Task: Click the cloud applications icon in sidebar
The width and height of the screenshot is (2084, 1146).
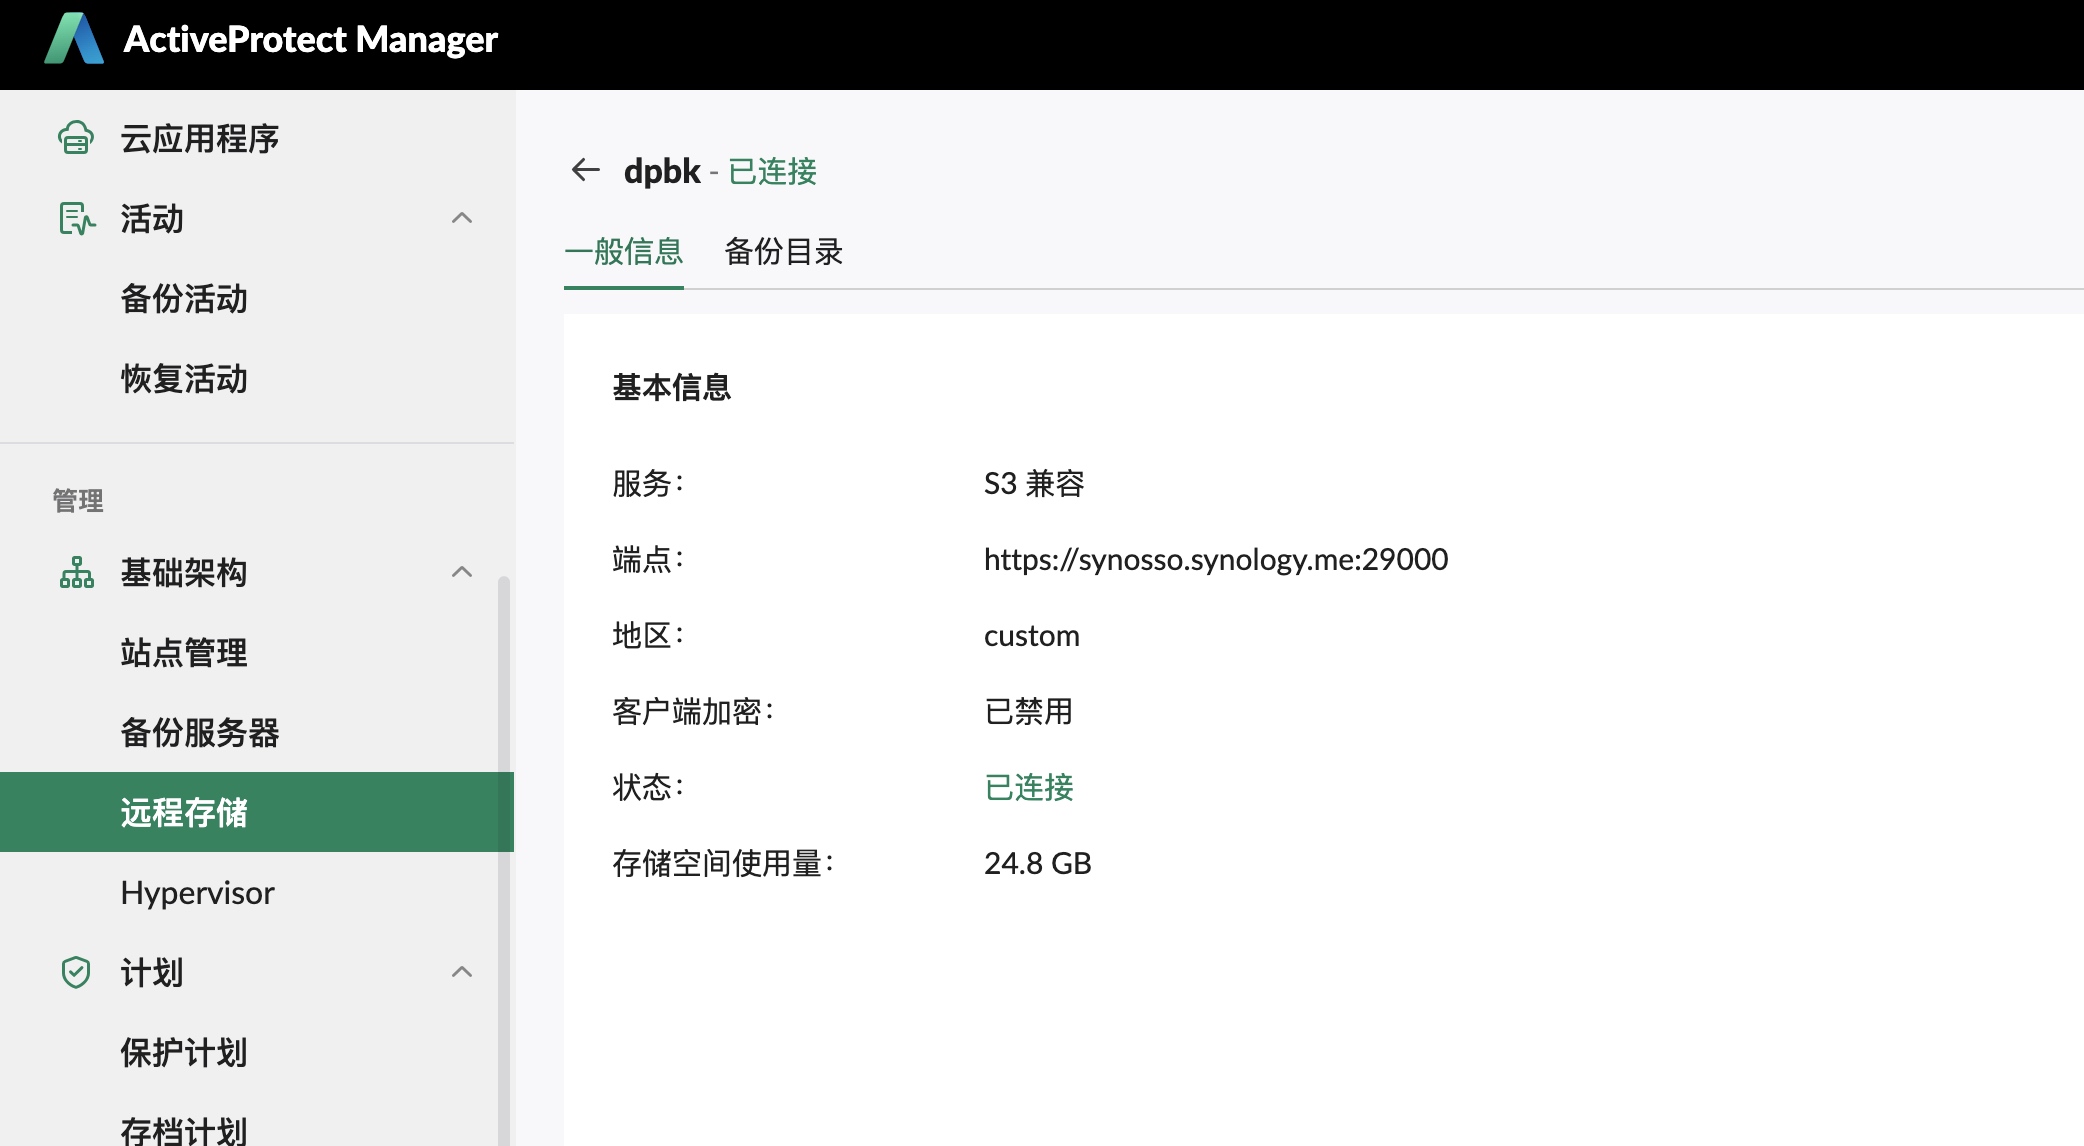Action: point(76,138)
